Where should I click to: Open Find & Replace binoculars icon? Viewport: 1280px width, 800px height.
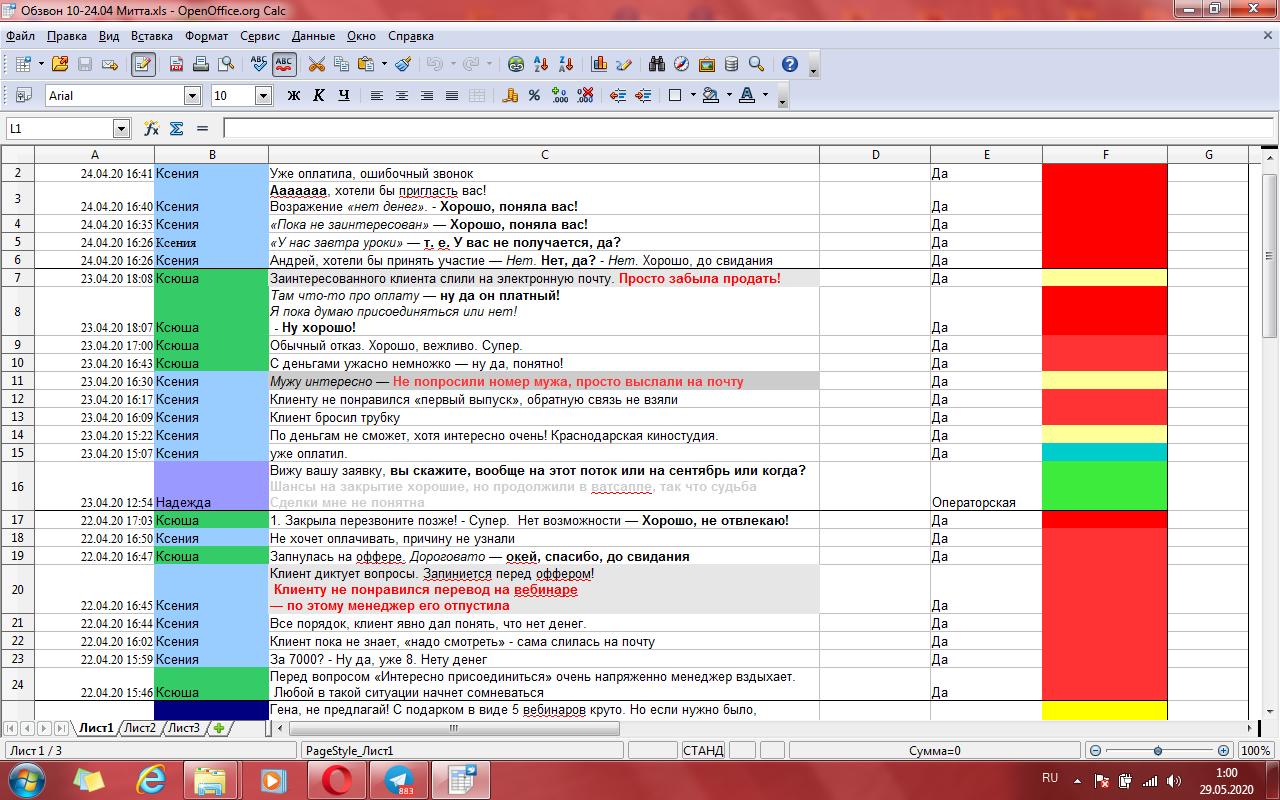click(657, 64)
